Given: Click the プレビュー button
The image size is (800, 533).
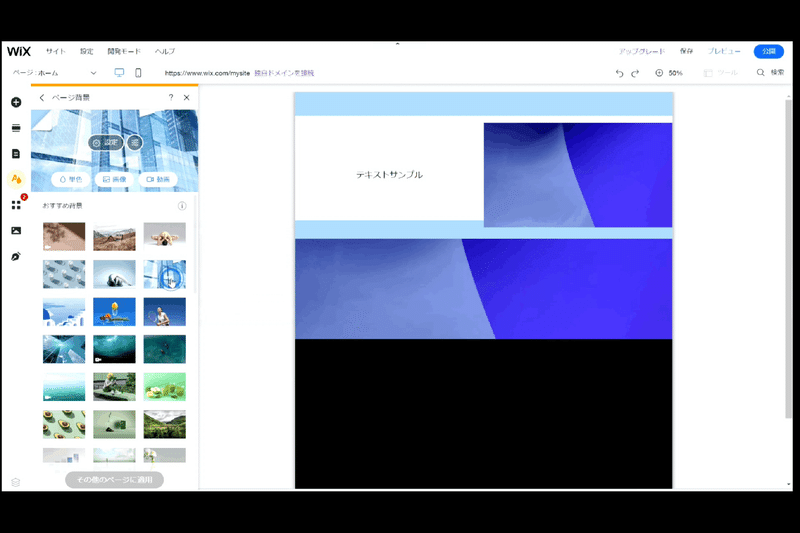Looking at the screenshot, I should tap(724, 51).
